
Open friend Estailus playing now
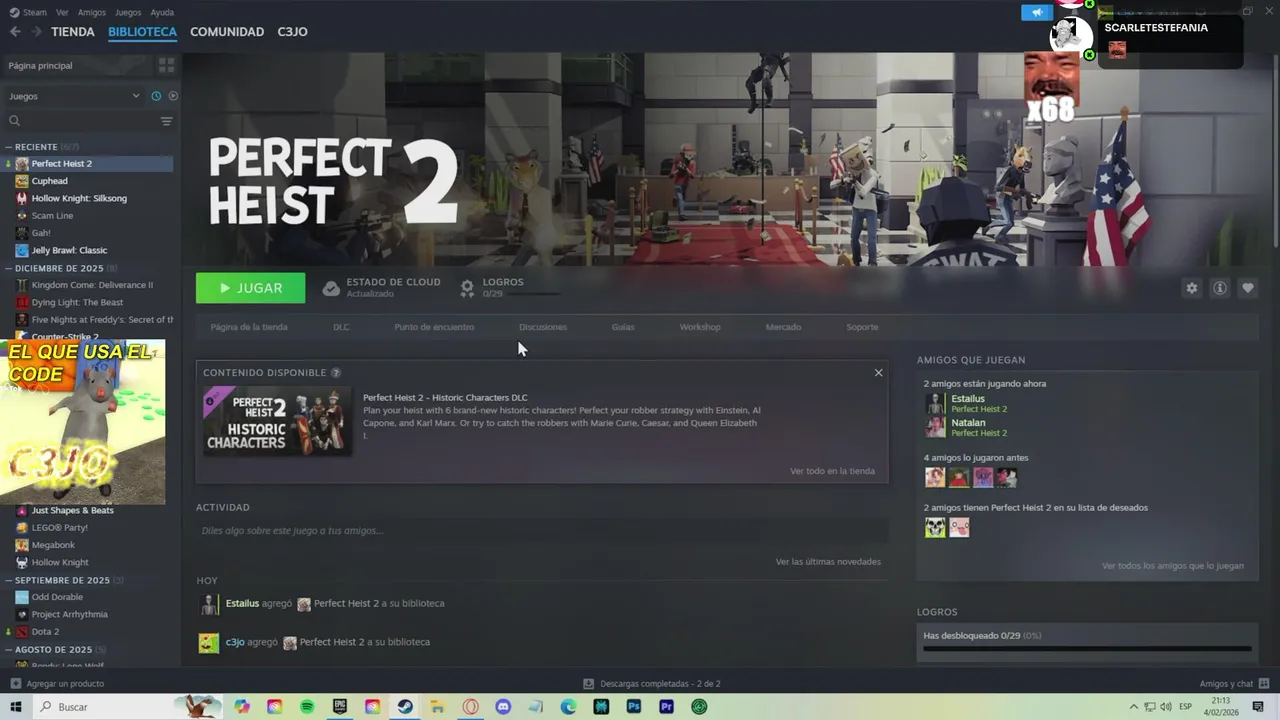[966, 404]
